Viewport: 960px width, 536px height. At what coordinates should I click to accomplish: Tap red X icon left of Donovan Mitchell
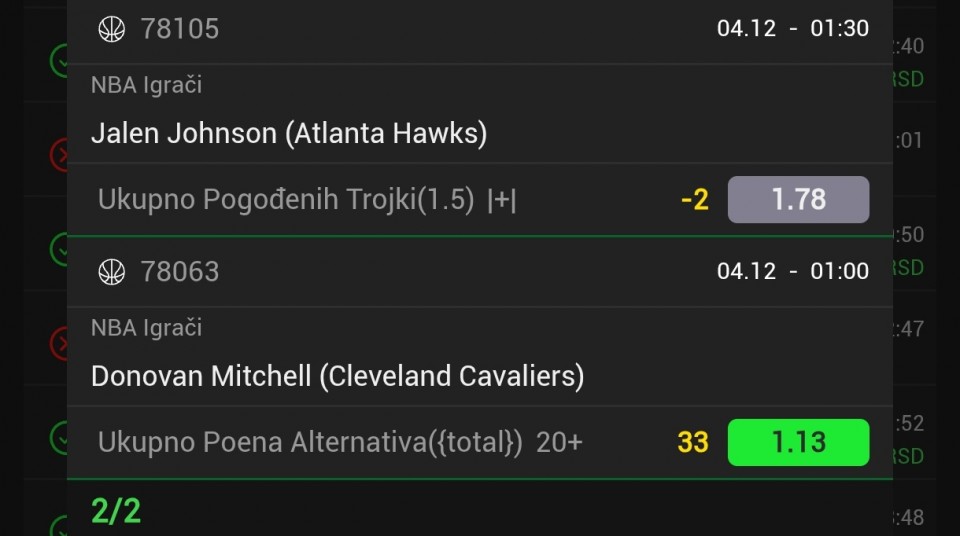[x=59, y=343]
